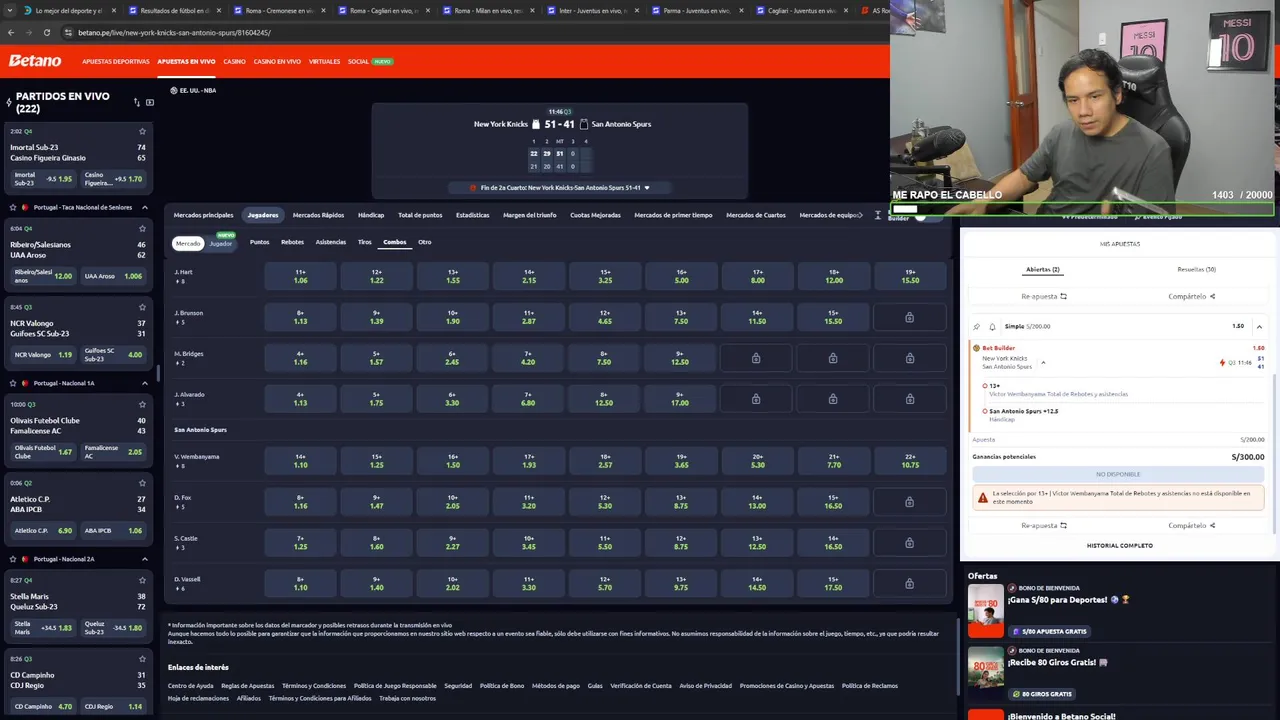Image resolution: width=1280 pixels, height=720 pixels.
Task: Click the S/80 Apuesta Gratis offer button
Action: point(1050,631)
